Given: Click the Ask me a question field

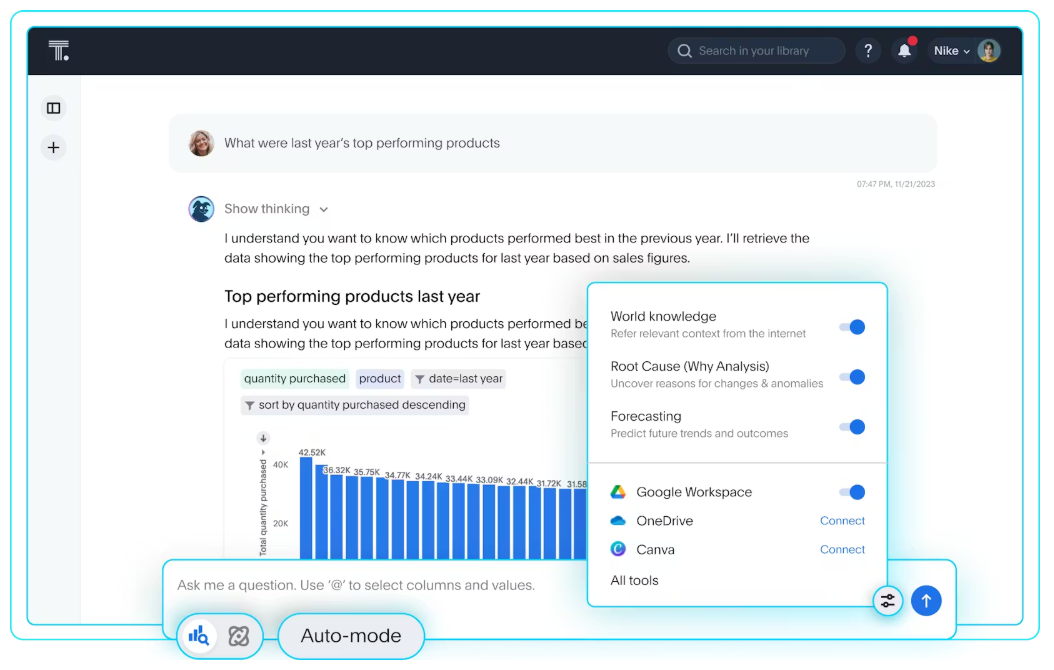Looking at the screenshot, I should 370,585.
